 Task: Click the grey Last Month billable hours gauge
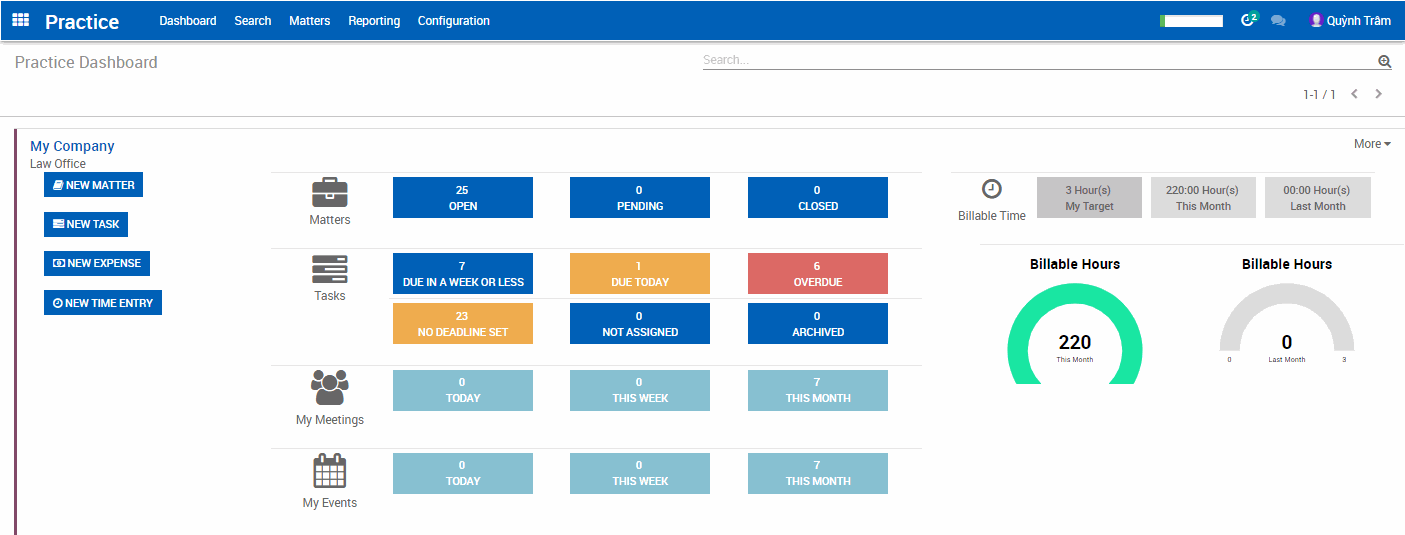(x=1287, y=317)
